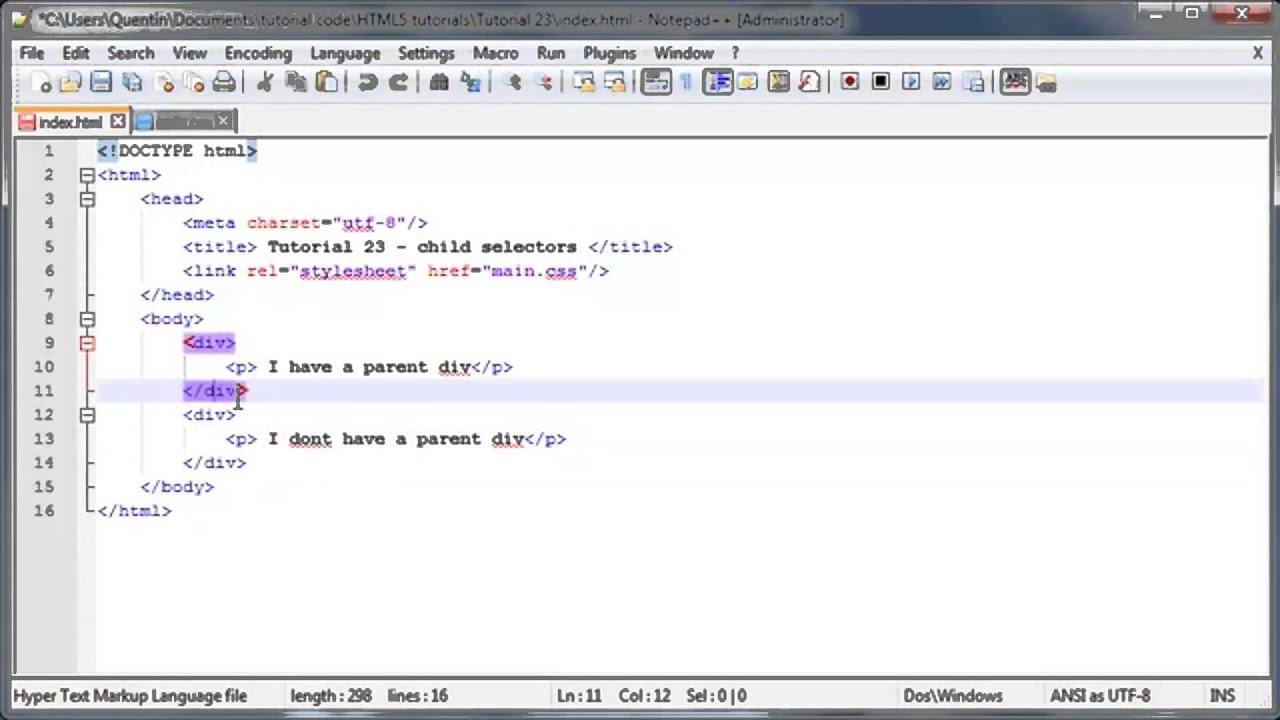Click the Open file folder icon
This screenshot has width=1280, height=720.
tap(70, 83)
